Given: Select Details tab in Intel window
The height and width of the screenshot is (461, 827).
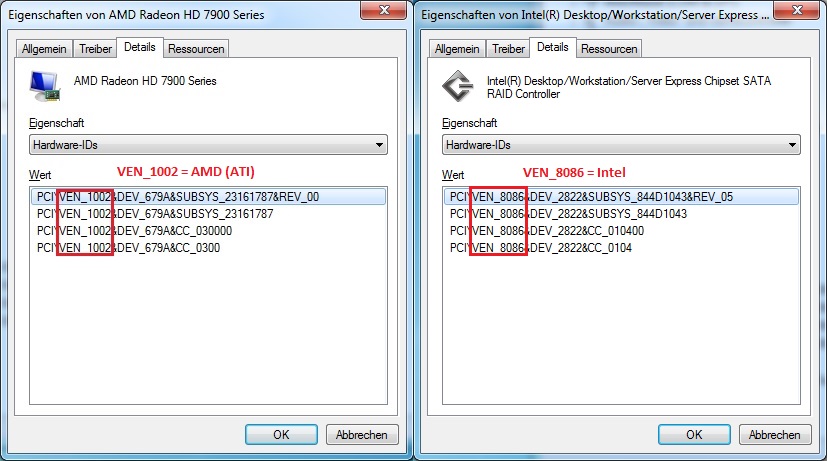Looking at the screenshot, I should [553, 47].
